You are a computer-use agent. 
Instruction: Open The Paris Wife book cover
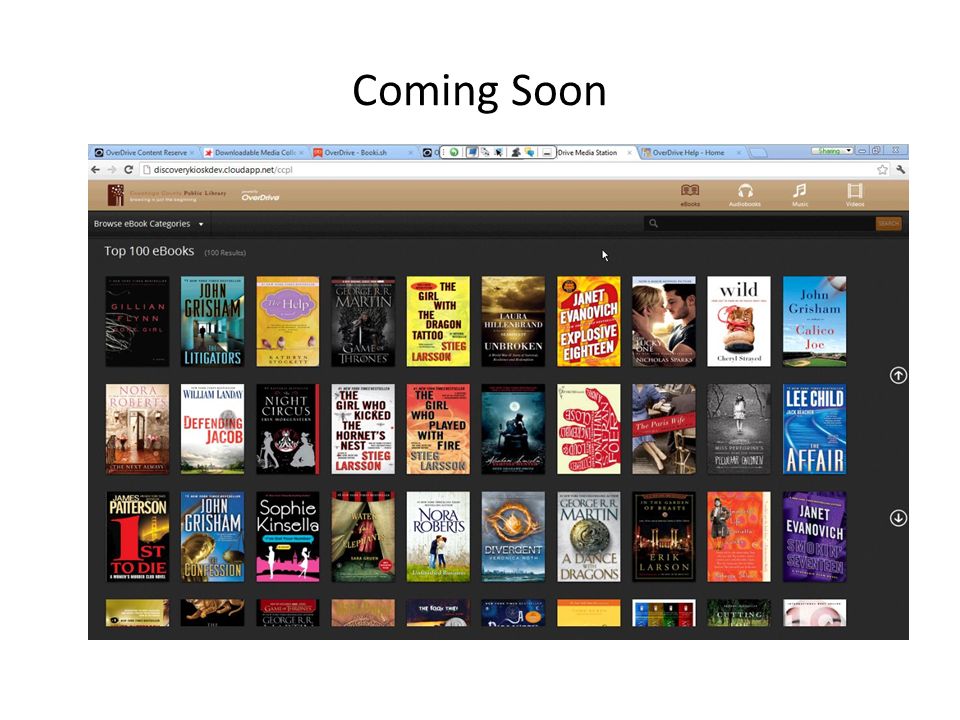tap(664, 429)
